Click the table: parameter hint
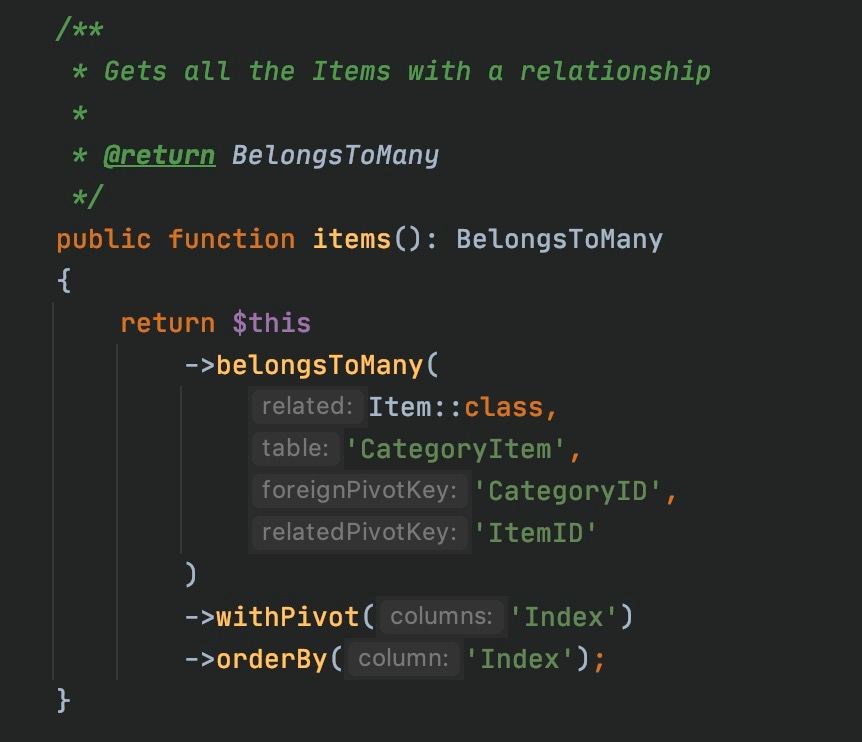This screenshot has height=742, width=862. click(x=295, y=448)
